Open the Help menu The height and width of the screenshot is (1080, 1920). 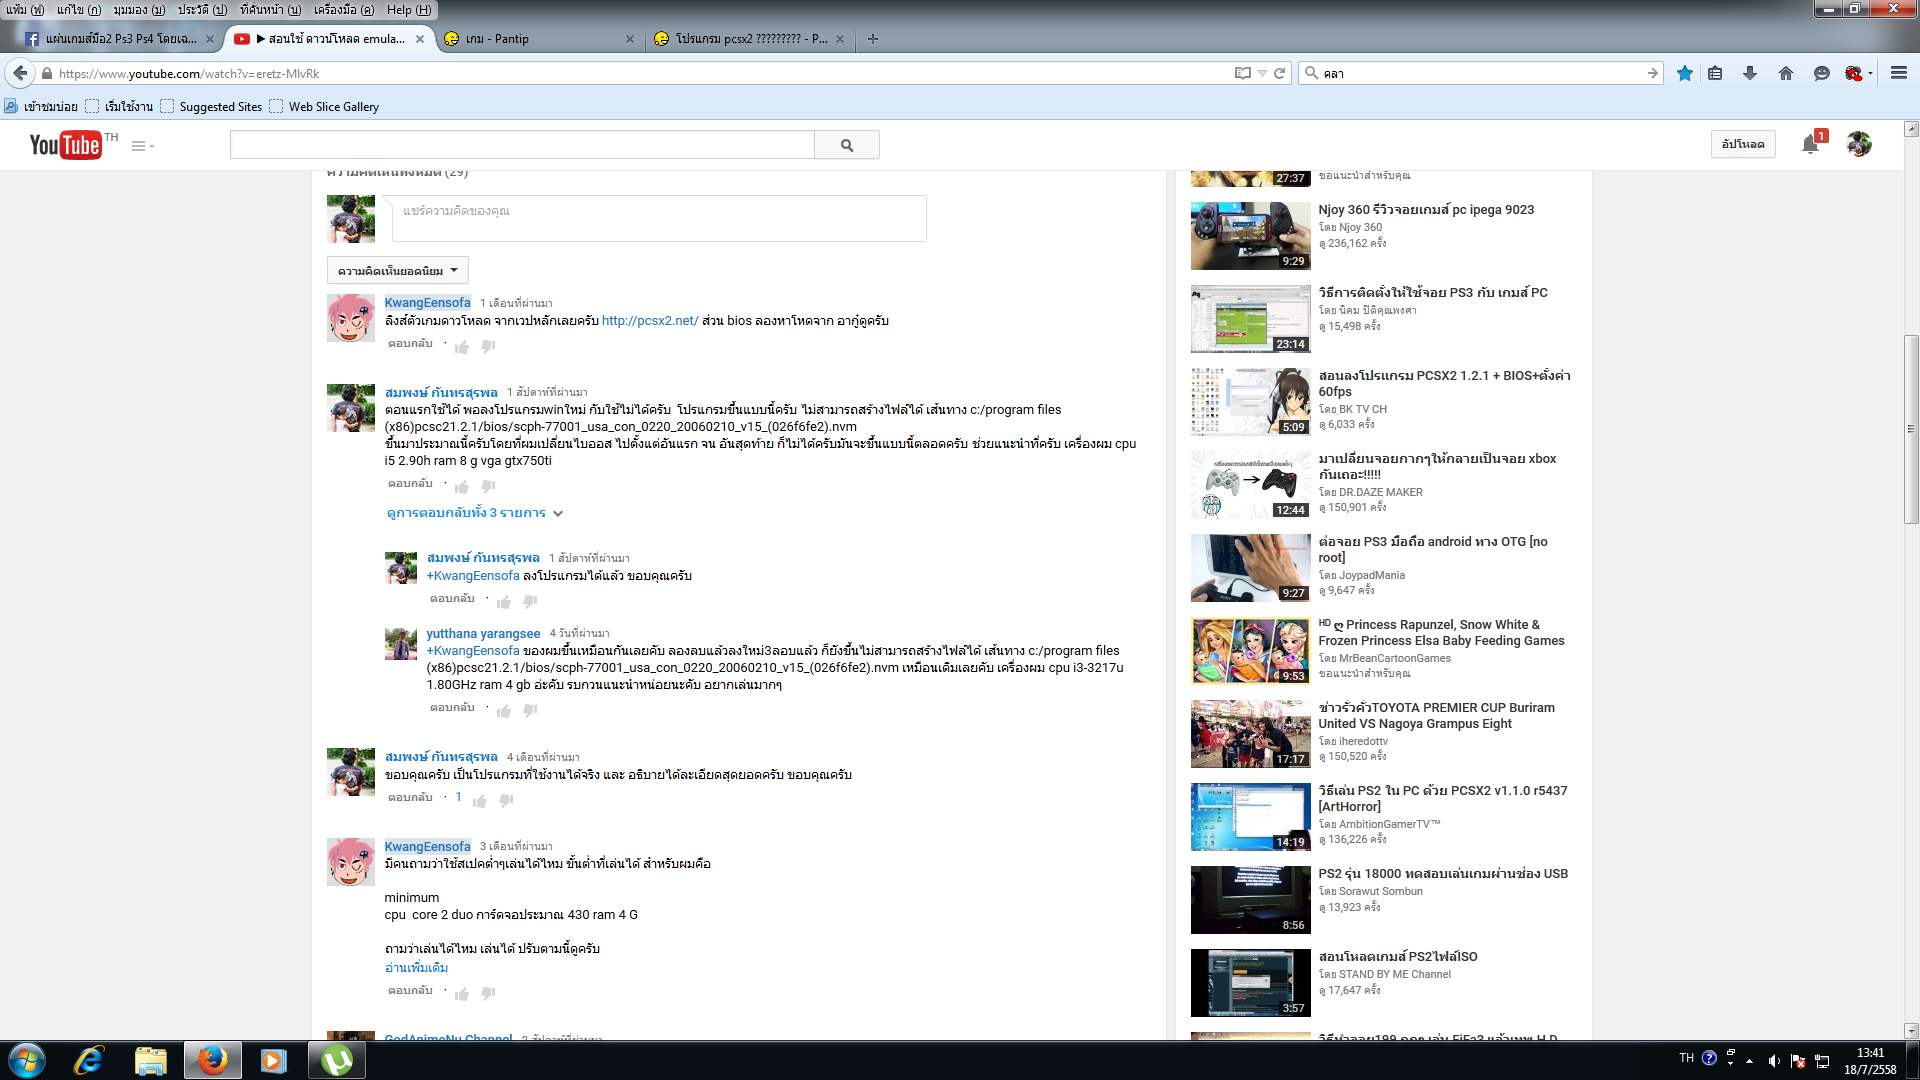tap(409, 9)
